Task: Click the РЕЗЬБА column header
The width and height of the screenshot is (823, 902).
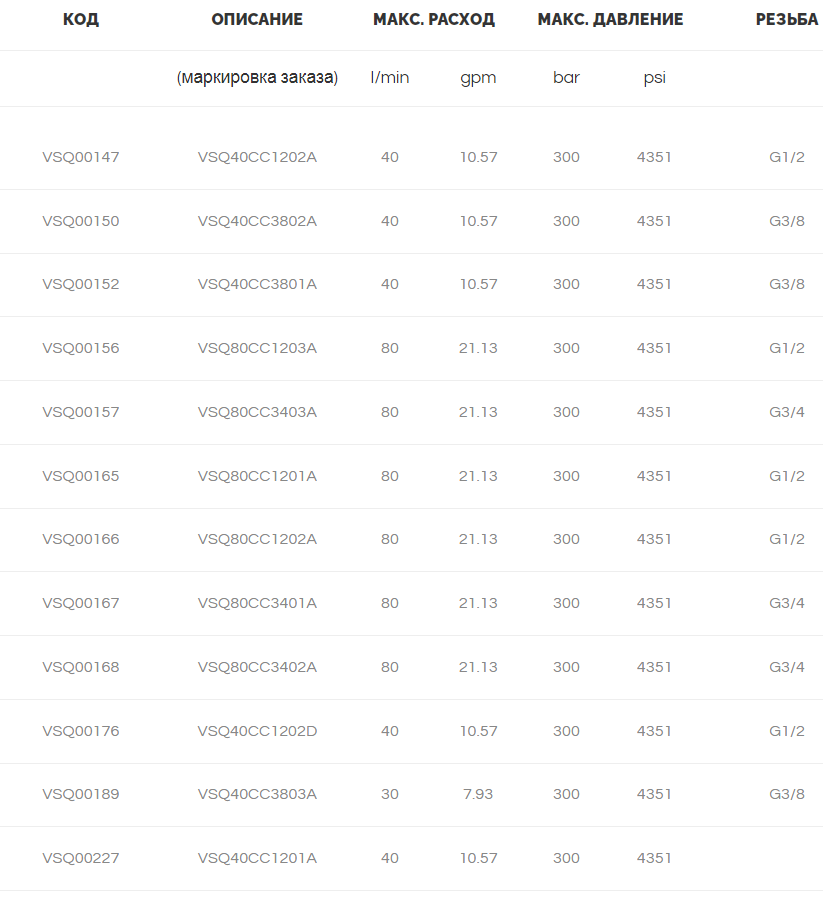Action: click(x=787, y=20)
